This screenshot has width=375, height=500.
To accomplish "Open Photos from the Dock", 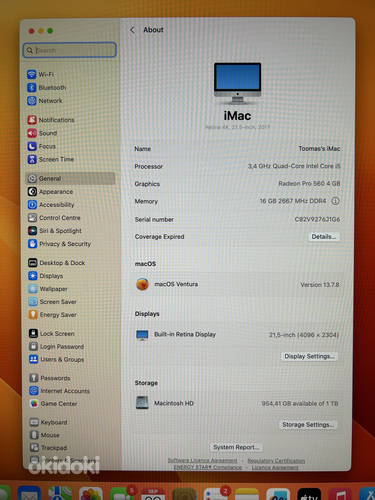I will click(91, 494).
